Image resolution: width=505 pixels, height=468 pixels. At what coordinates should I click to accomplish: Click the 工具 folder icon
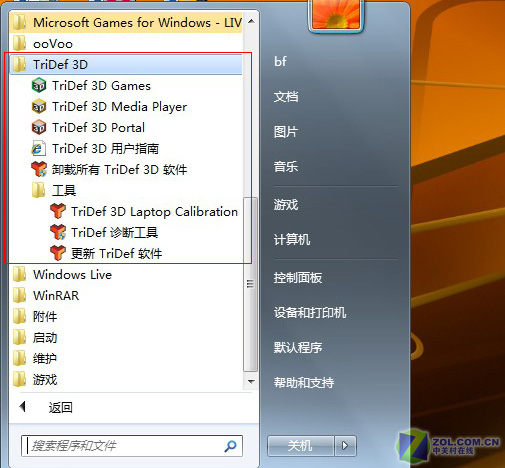[x=39, y=190]
